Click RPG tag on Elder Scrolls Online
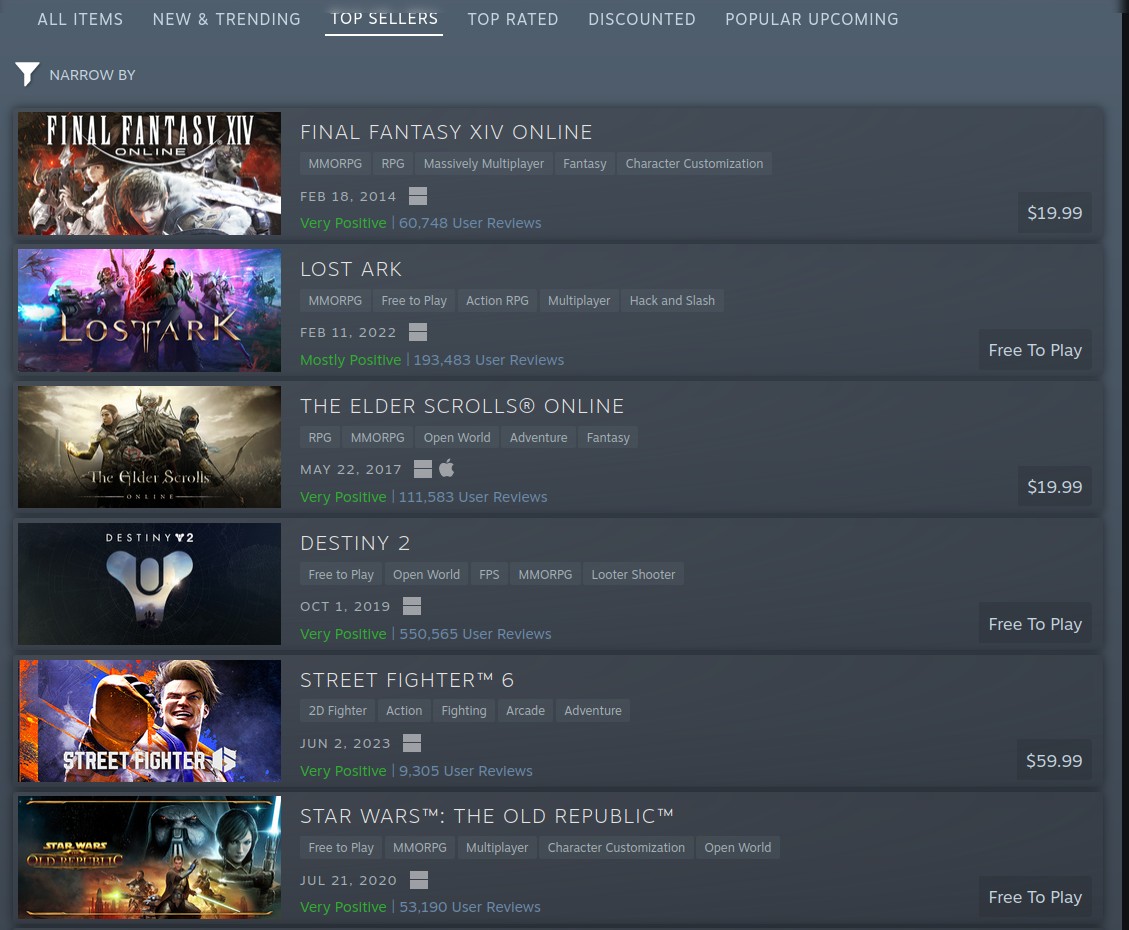The height and width of the screenshot is (930, 1129). [x=320, y=437]
